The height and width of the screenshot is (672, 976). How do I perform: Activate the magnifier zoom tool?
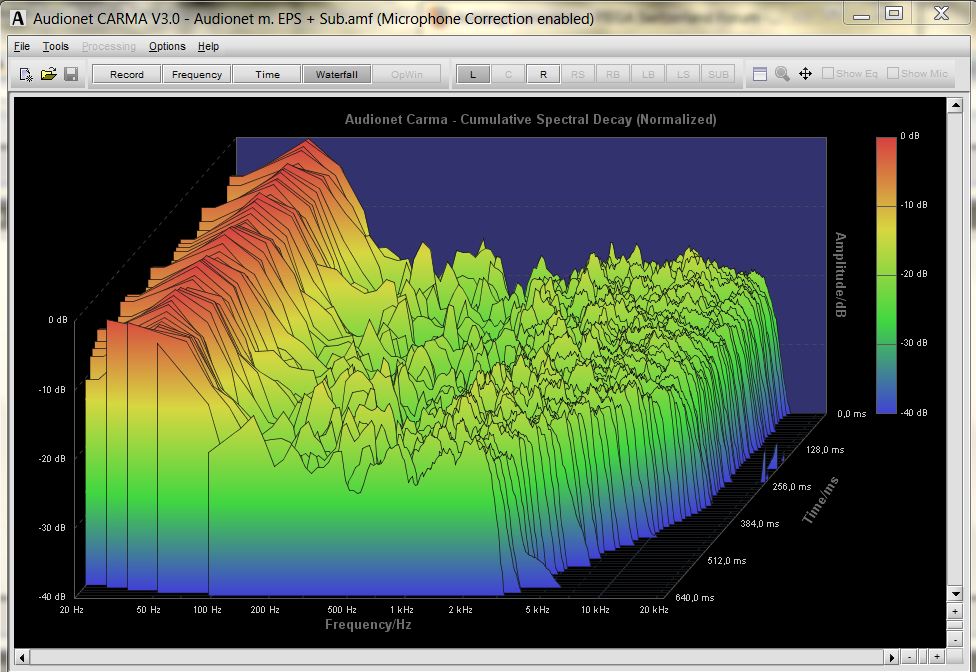point(782,74)
